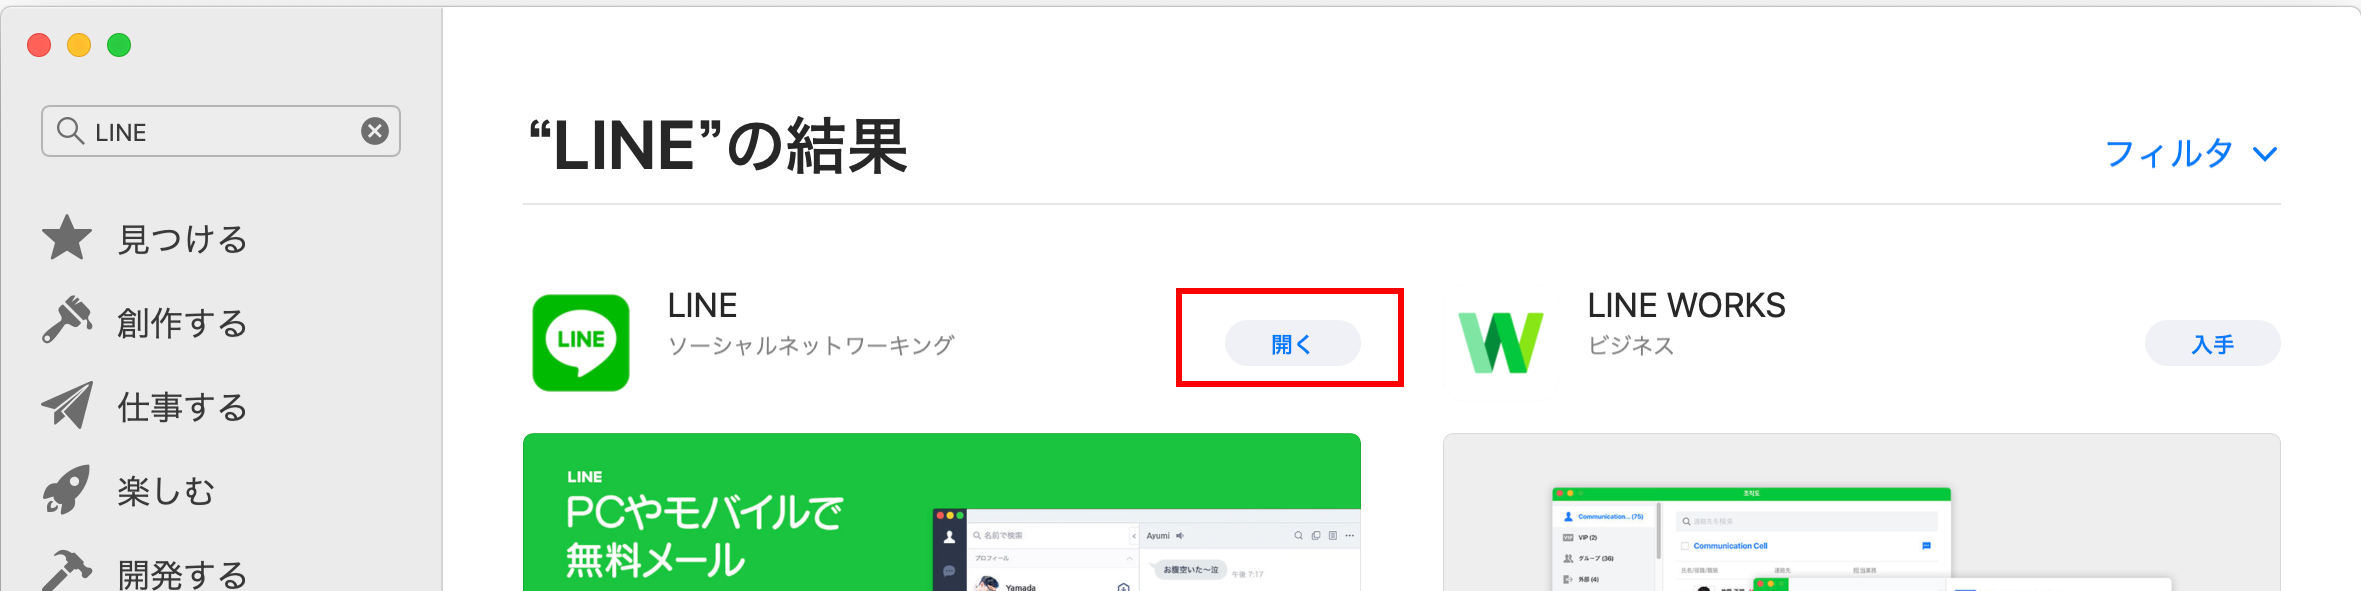Image resolution: width=2361 pixels, height=591 pixels.
Task: Open the LINE WORKS app icon
Action: 1501,343
